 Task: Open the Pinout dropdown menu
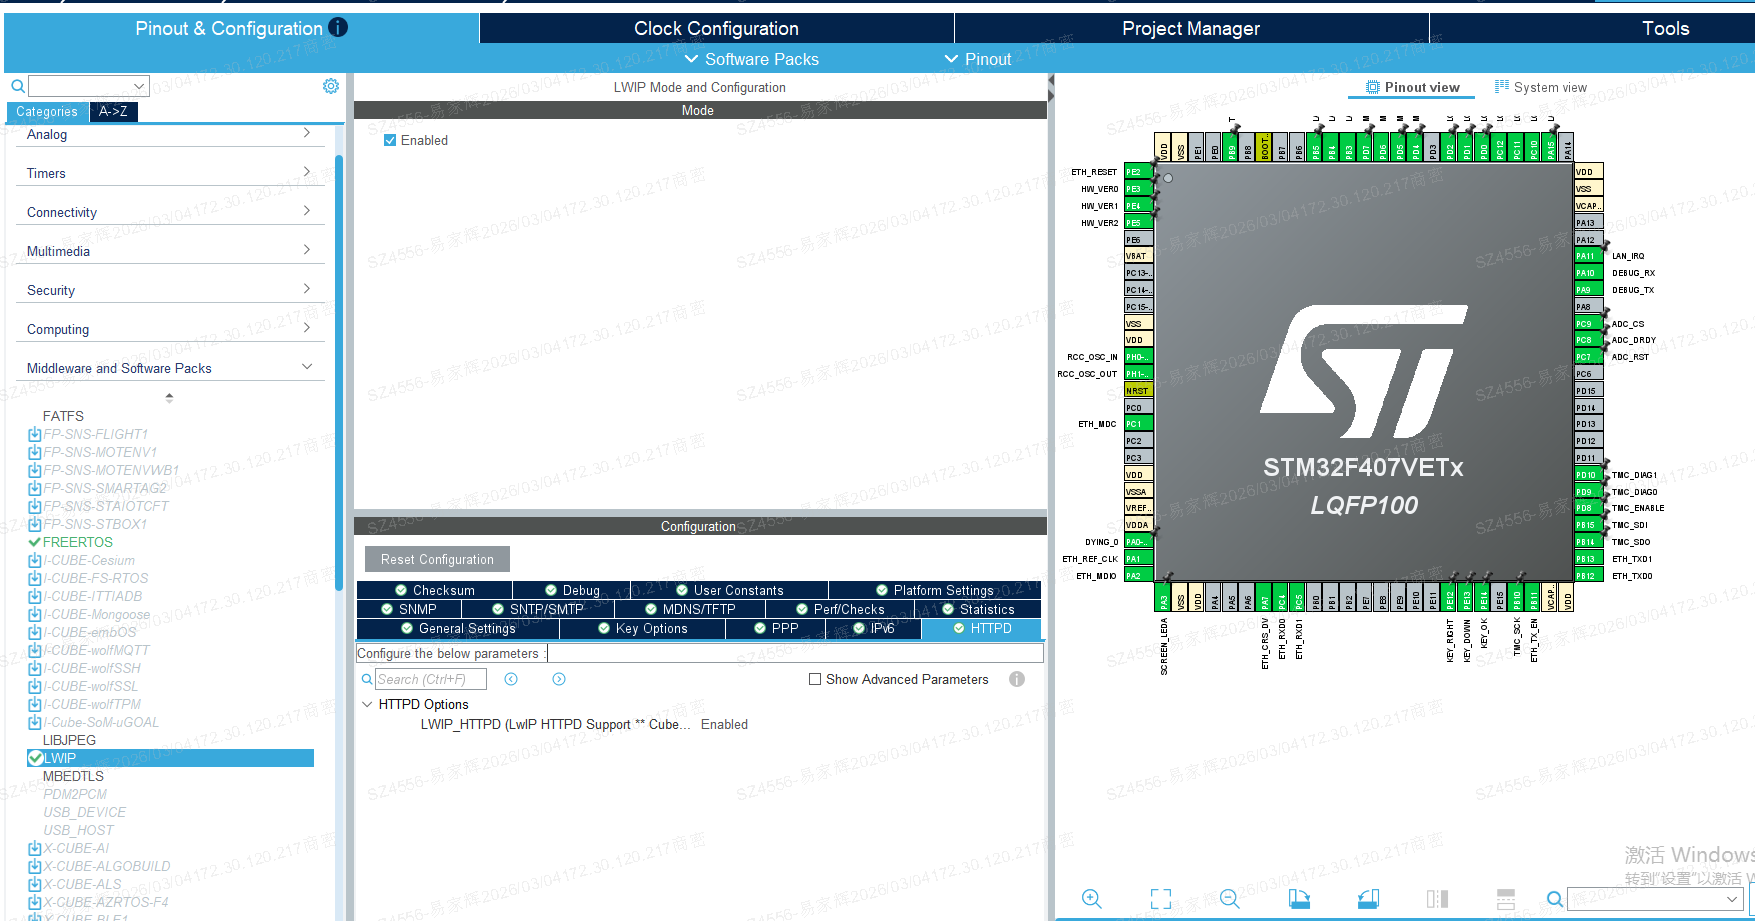click(x=979, y=59)
